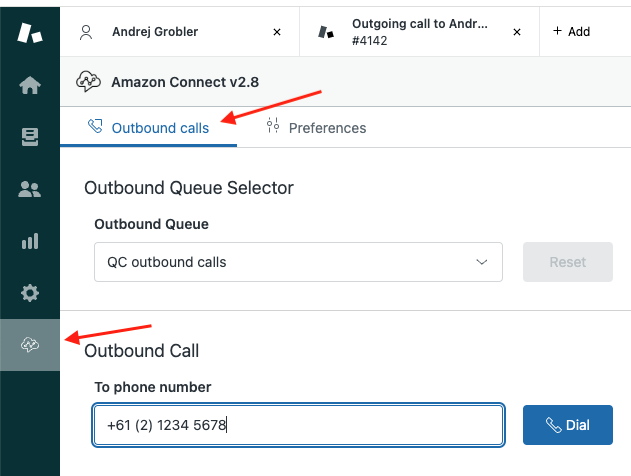Open the Amazon Connect sidebar app icon
This screenshot has width=631, height=476.
pyautogui.click(x=30, y=345)
